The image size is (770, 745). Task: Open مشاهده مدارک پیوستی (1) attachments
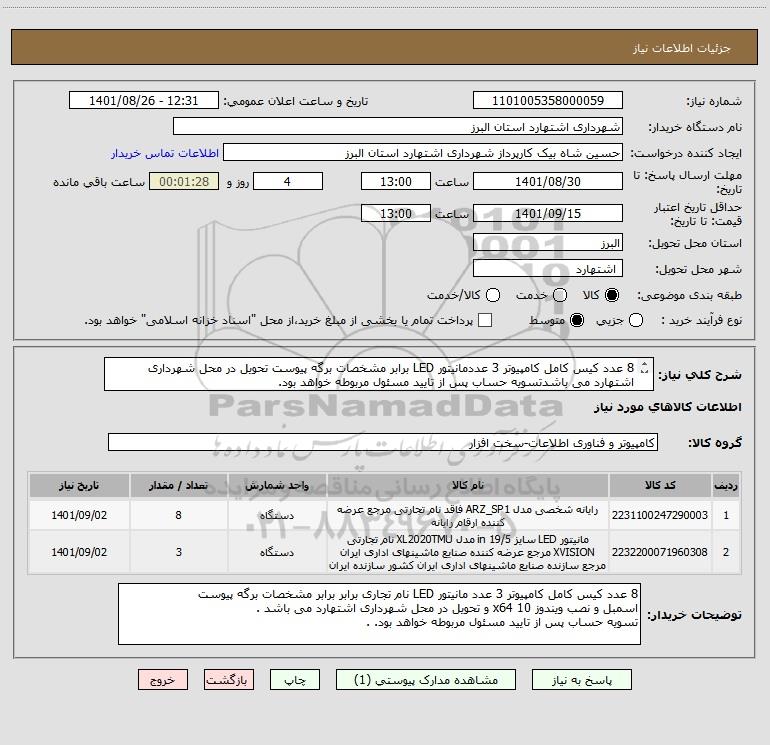(426, 680)
